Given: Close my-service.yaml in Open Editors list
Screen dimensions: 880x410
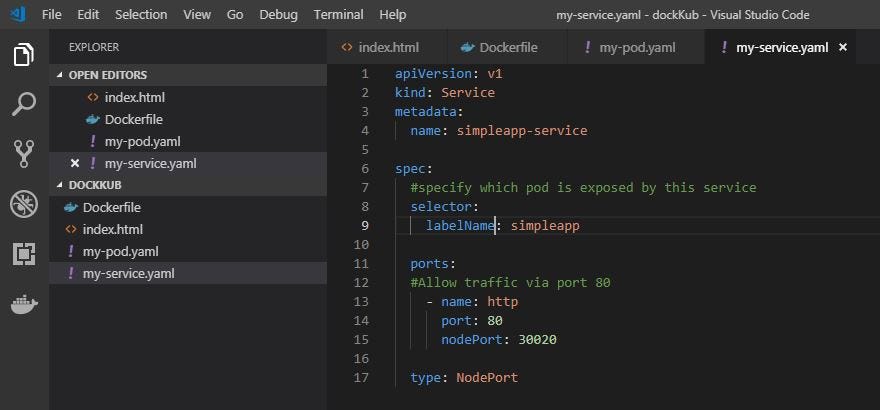Looking at the screenshot, I should [75, 164].
